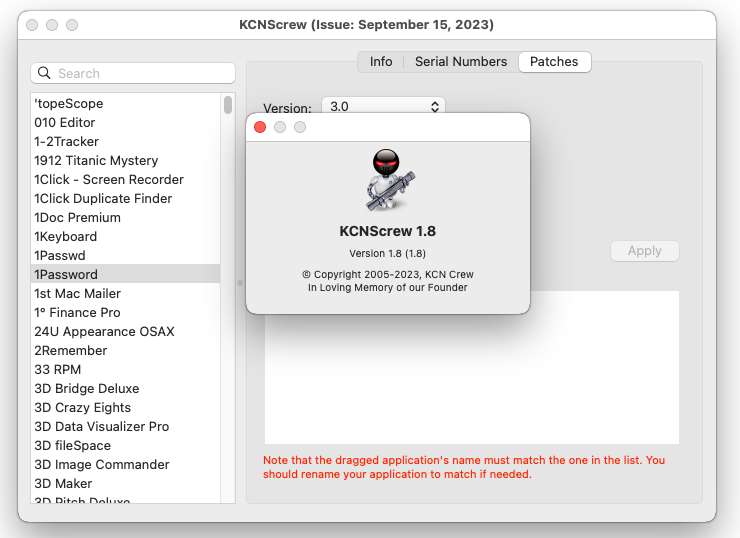
Task: Select the Patches tab
Action: pos(554,62)
